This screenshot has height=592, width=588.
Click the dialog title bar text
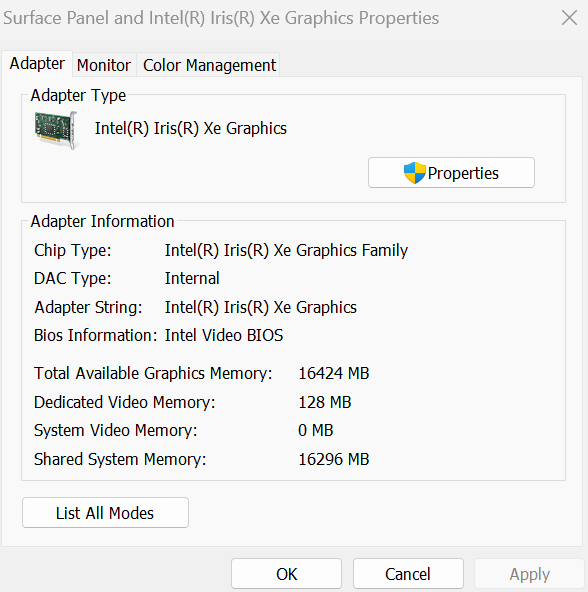tap(221, 18)
